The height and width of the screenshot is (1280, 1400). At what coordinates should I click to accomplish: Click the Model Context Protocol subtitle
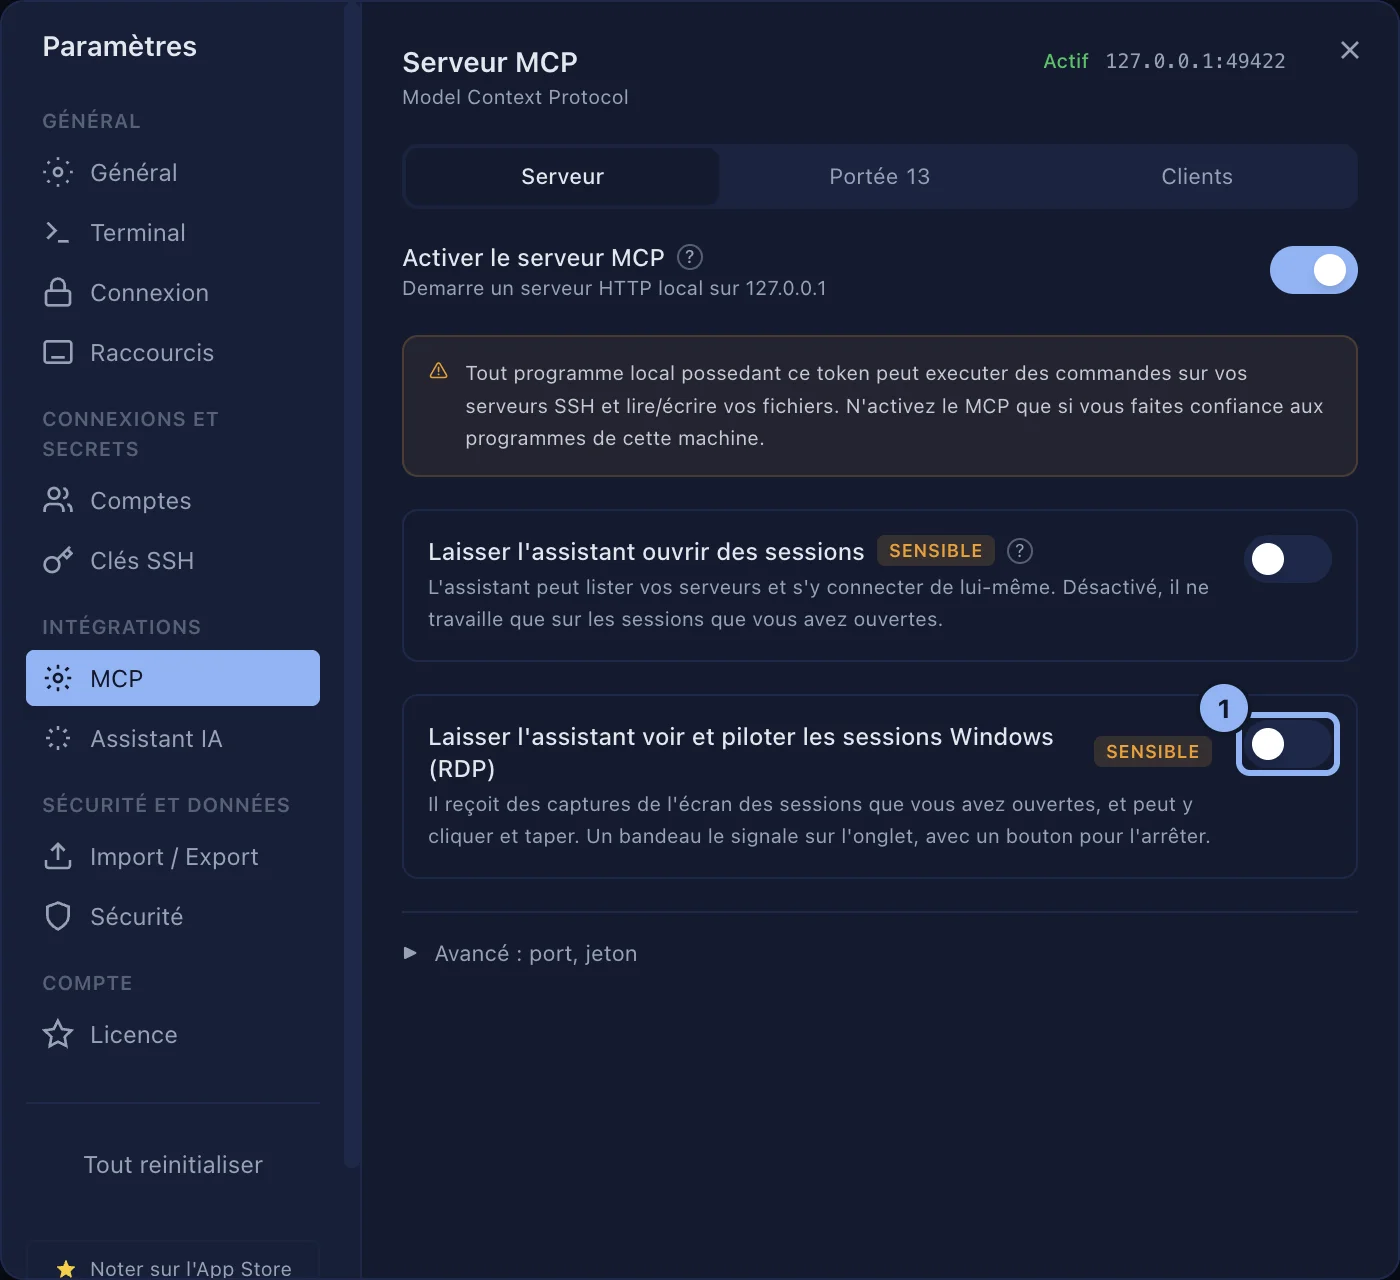[x=515, y=97]
